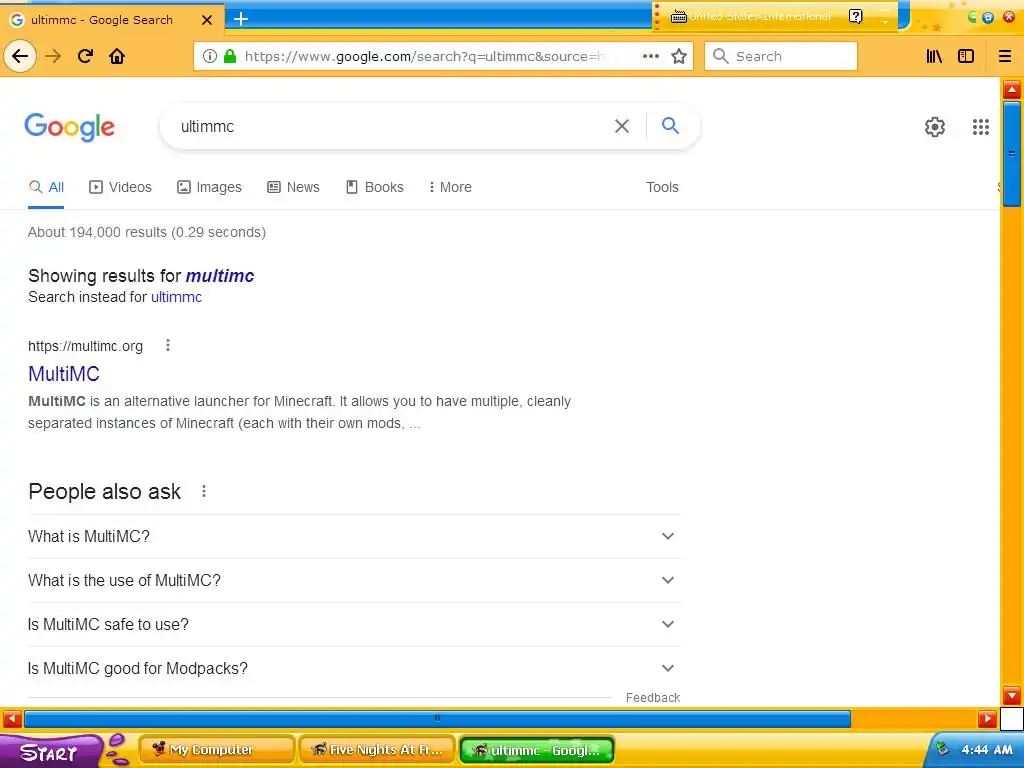The height and width of the screenshot is (768, 1024).
Task: Expand 'What is the use of MultiMC?'
Action: (x=354, y=581)
